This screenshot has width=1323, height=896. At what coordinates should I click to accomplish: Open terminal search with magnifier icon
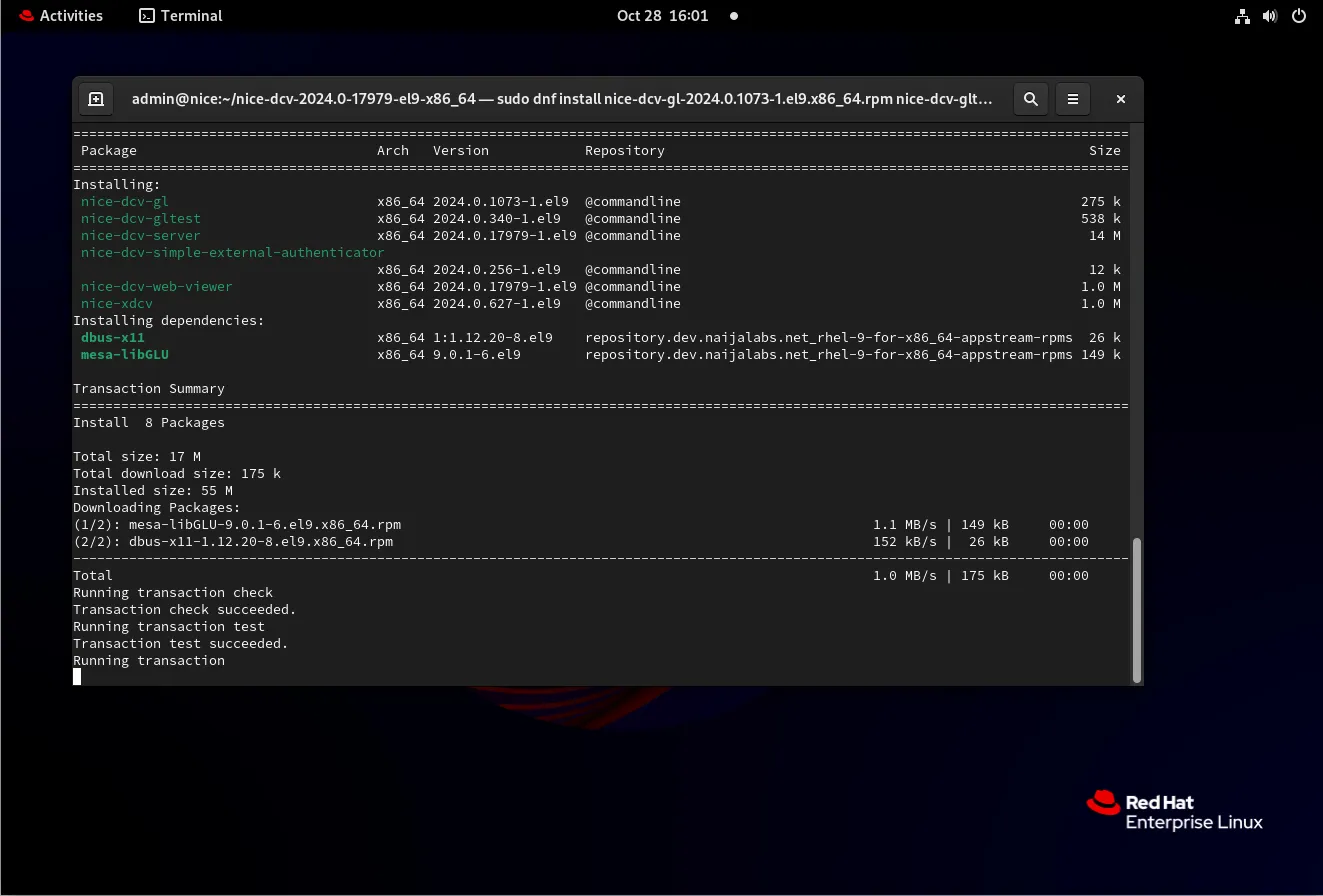tap(1031, 99)
